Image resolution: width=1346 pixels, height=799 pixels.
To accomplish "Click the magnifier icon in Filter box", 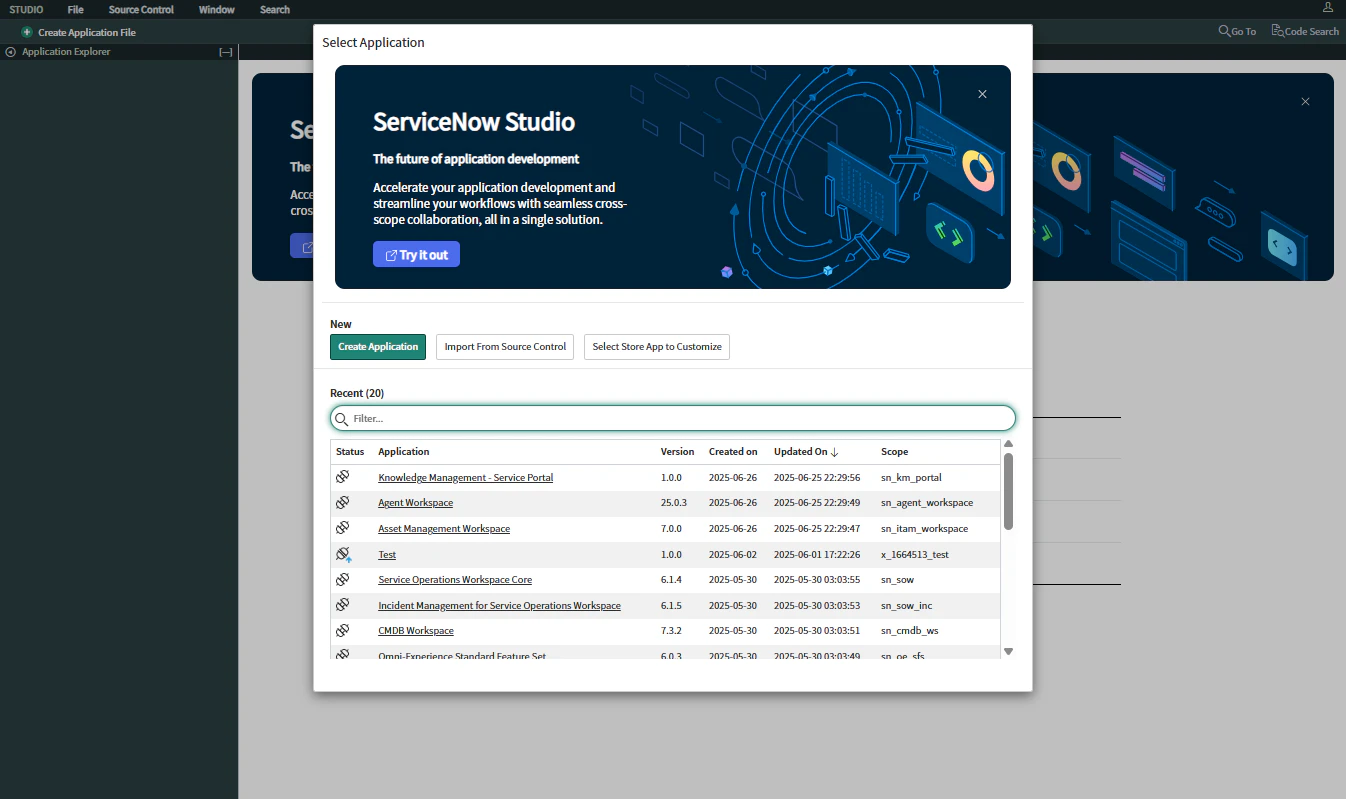I will (342, 419).
